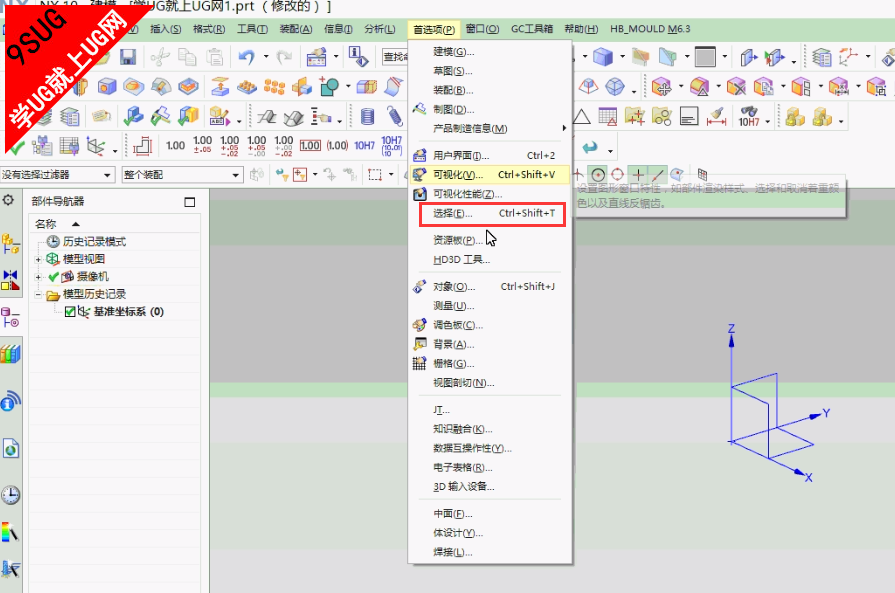895x593 pixels.
Task: Click the delete face icon
Action: [737, 87]
